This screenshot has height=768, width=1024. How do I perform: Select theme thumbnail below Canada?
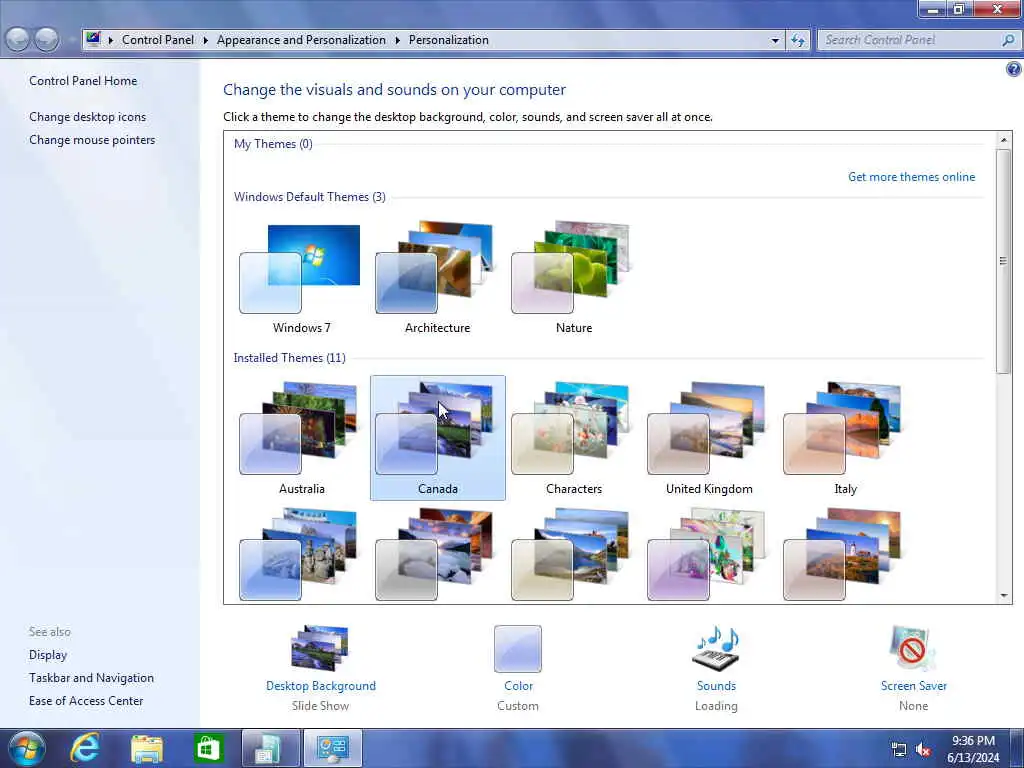[x=437, y=554]
